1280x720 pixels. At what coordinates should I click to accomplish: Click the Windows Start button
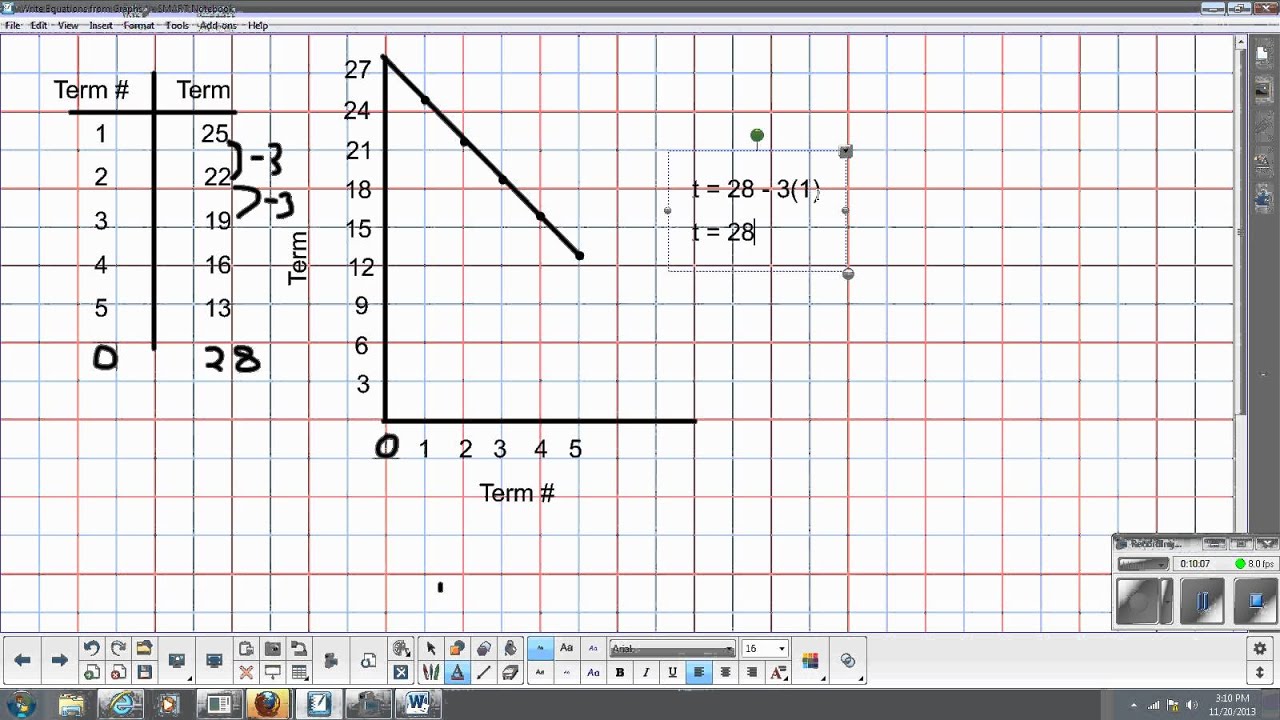point(20,703)
